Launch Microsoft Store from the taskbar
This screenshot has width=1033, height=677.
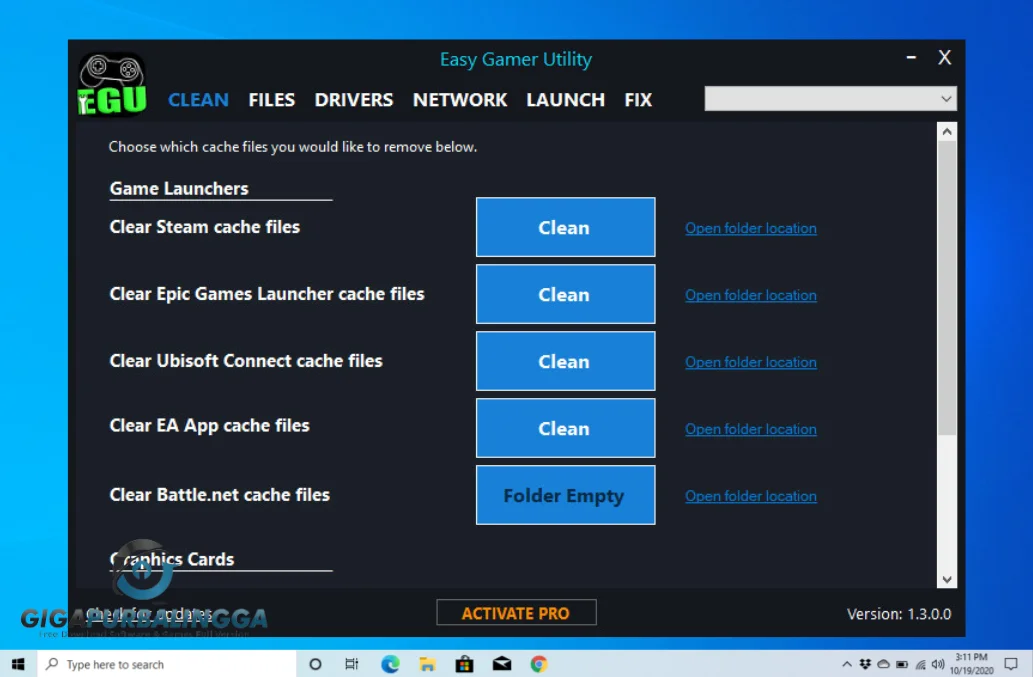(x=464, y=663)
